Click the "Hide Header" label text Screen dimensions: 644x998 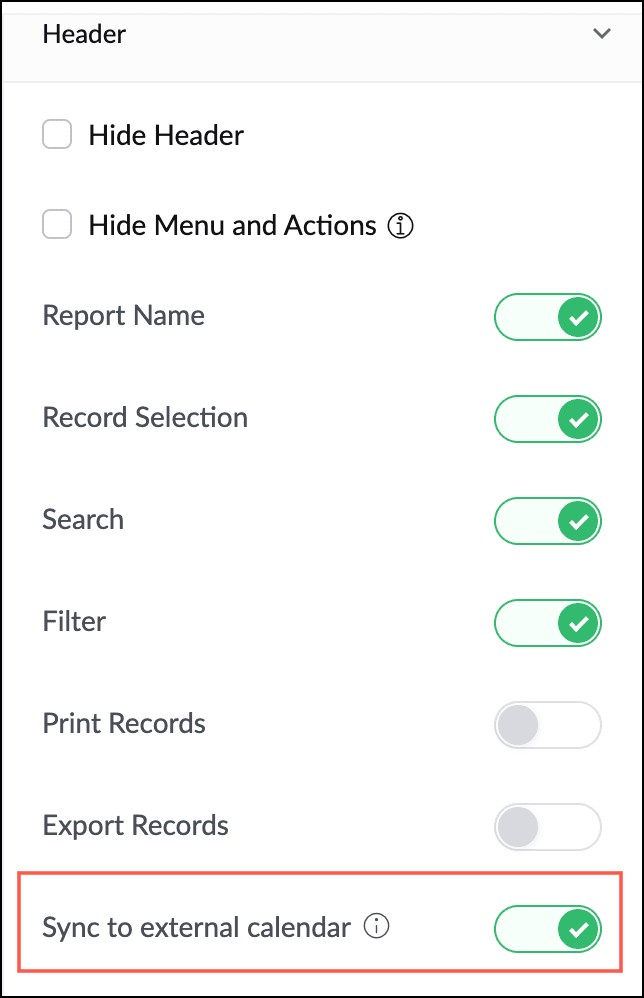pyautogui.click(x=166, y=136)
